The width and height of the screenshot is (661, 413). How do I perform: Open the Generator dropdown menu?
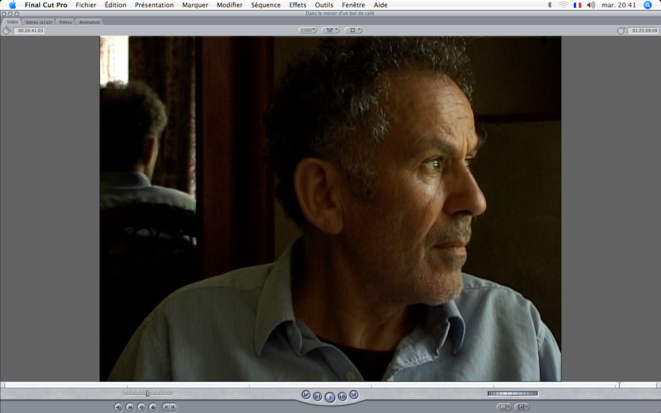click(522, 407)
